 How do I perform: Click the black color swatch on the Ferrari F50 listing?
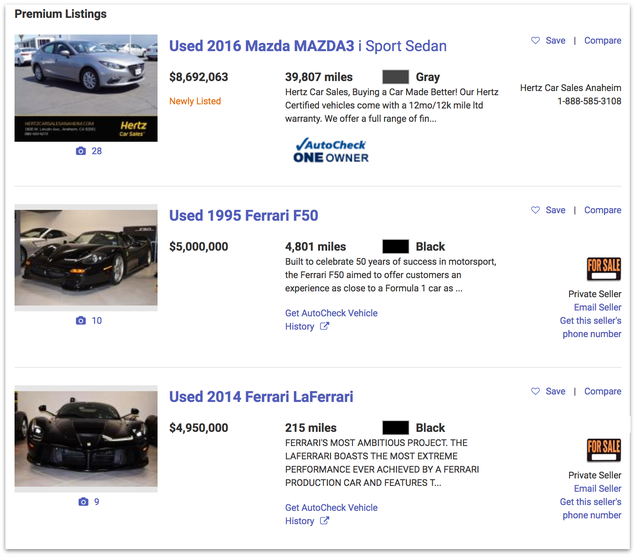395,247
